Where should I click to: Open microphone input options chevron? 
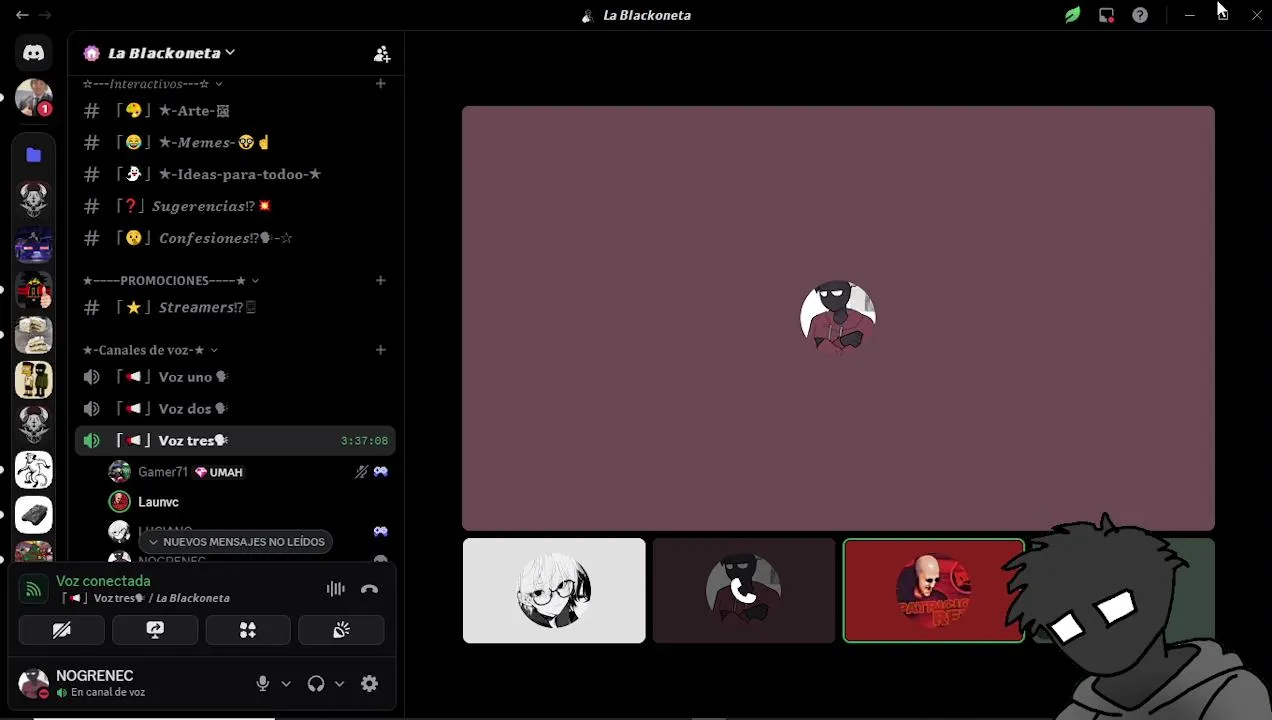[286, 684]
